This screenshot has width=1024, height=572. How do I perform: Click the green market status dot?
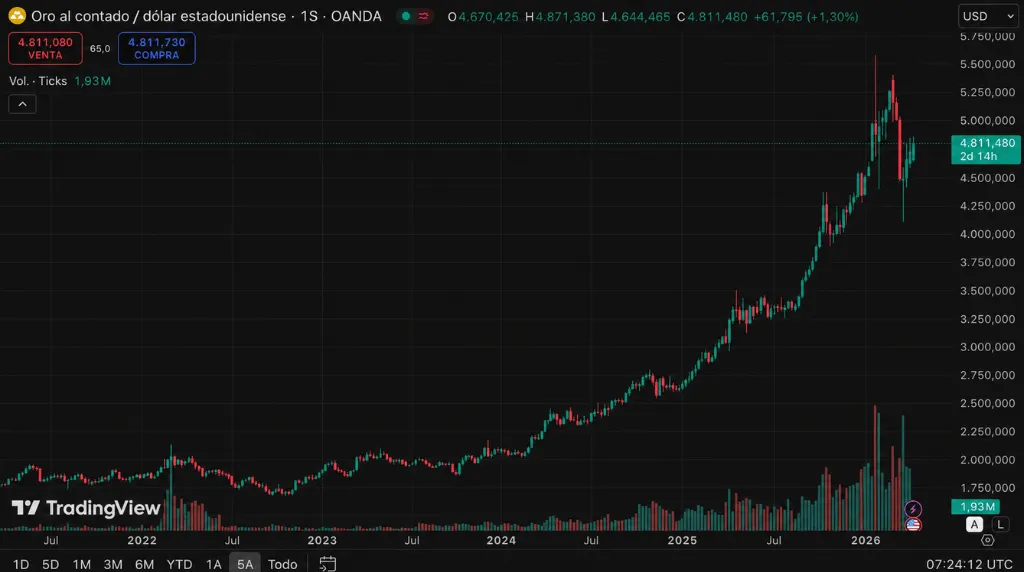(x=406, y=16)
